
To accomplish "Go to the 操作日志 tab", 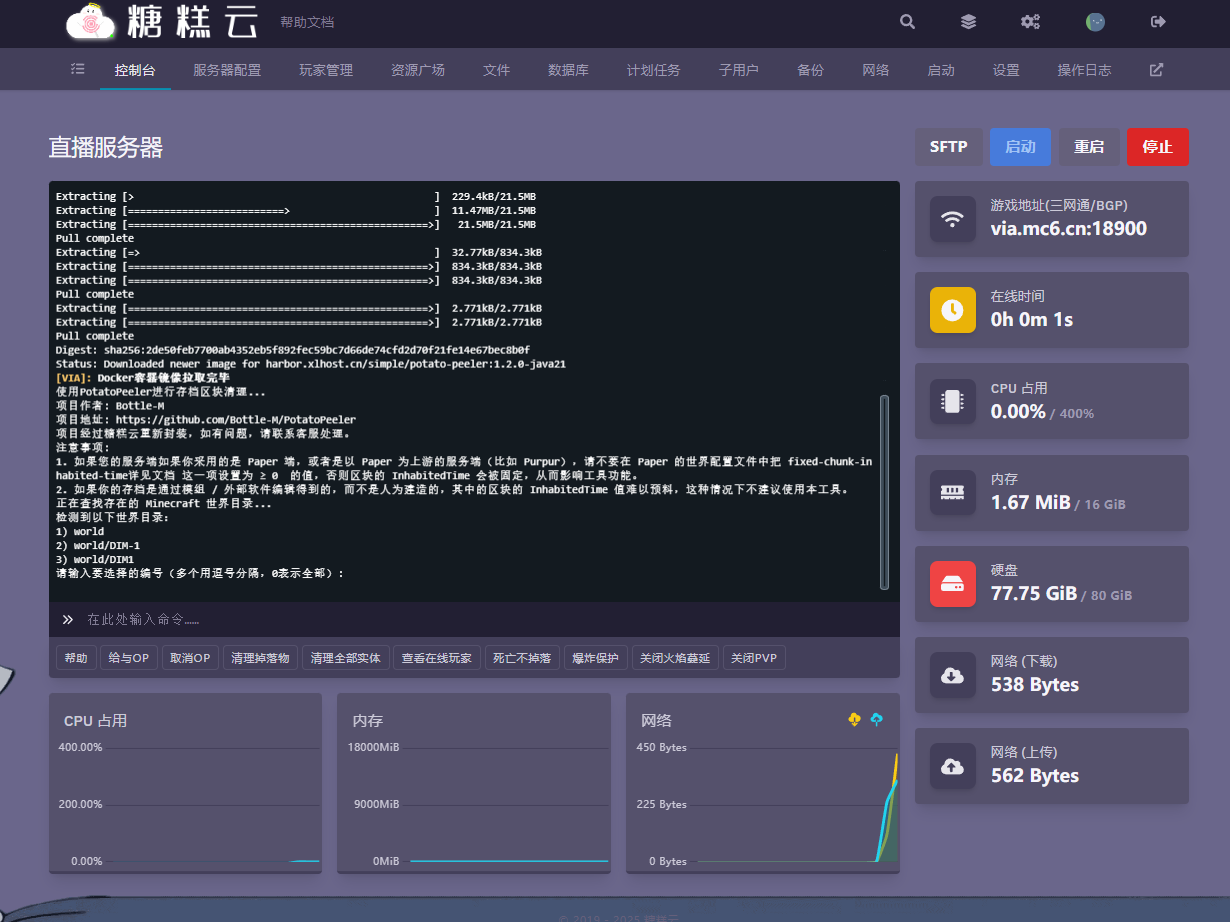I will point(1084,70).
